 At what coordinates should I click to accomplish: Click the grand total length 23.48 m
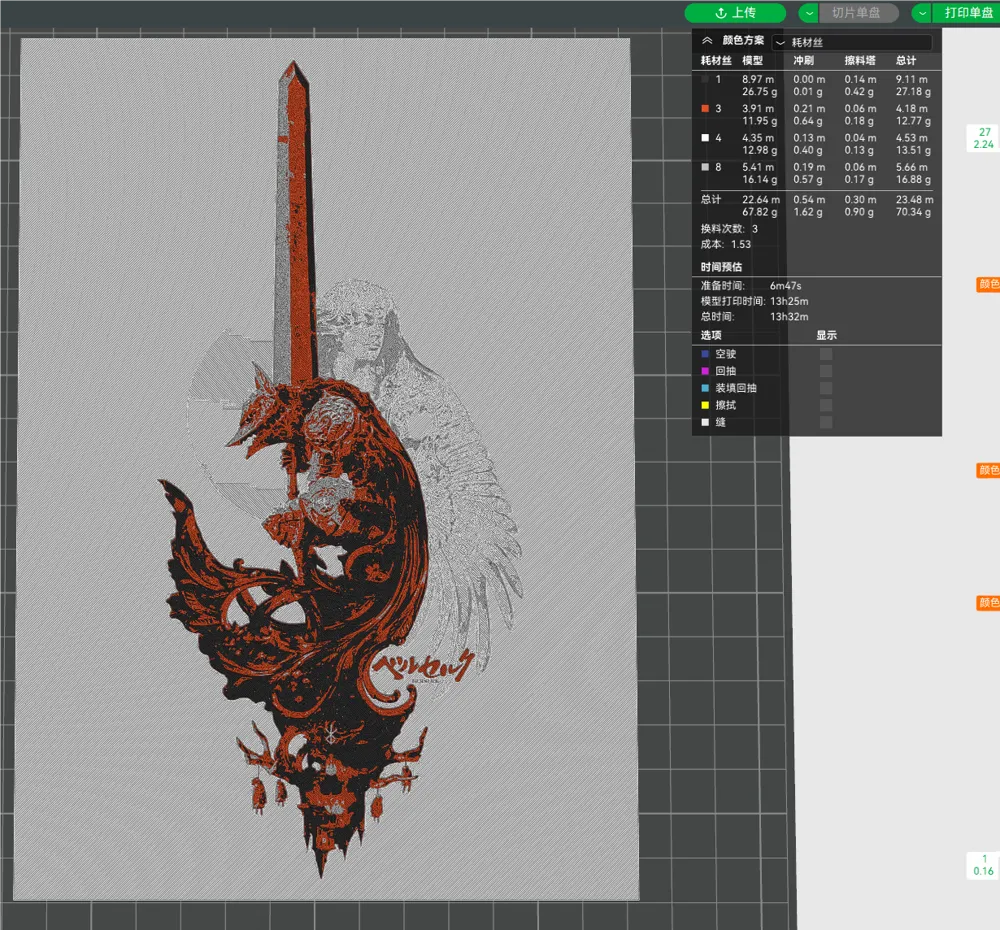[915, 200]
